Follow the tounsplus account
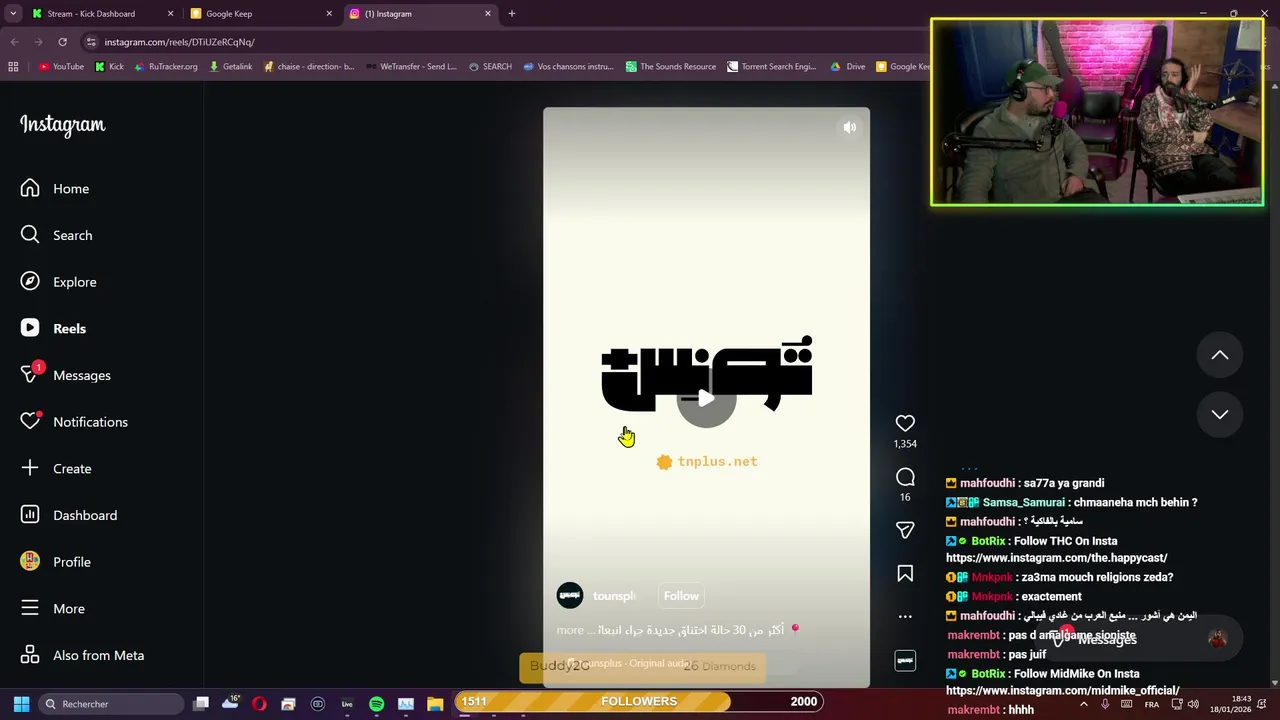Viewport: 1280px width, 720px height. tap(681, 596)
